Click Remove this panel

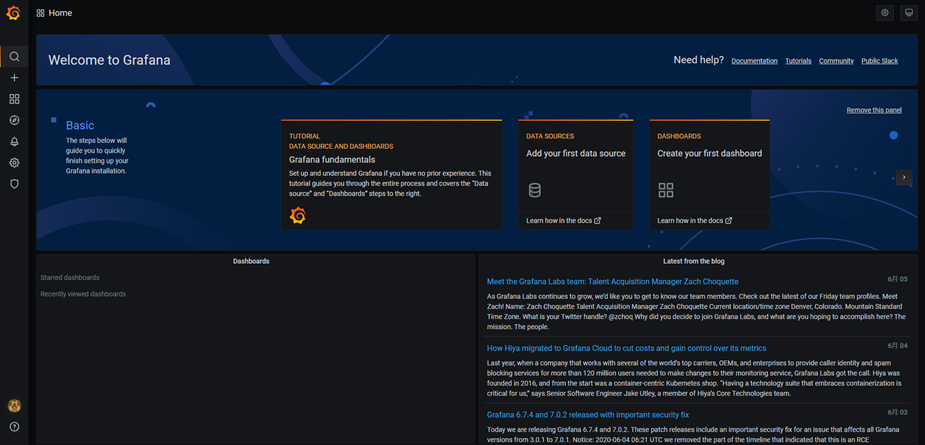pyautogui.click(x=874, y=110)
